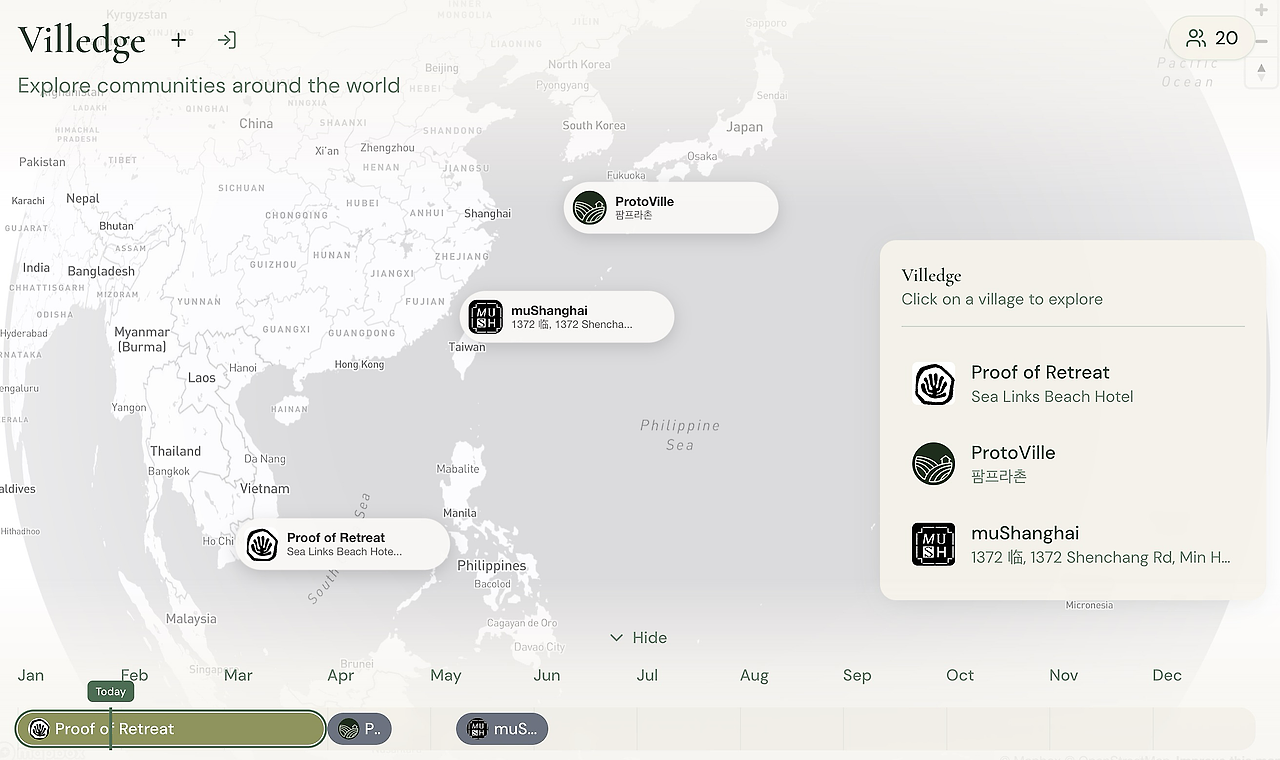The image size is (1280, 760).
Task: Choose Proof of Retreat in village list
Action: click(x=1040, y=384)
